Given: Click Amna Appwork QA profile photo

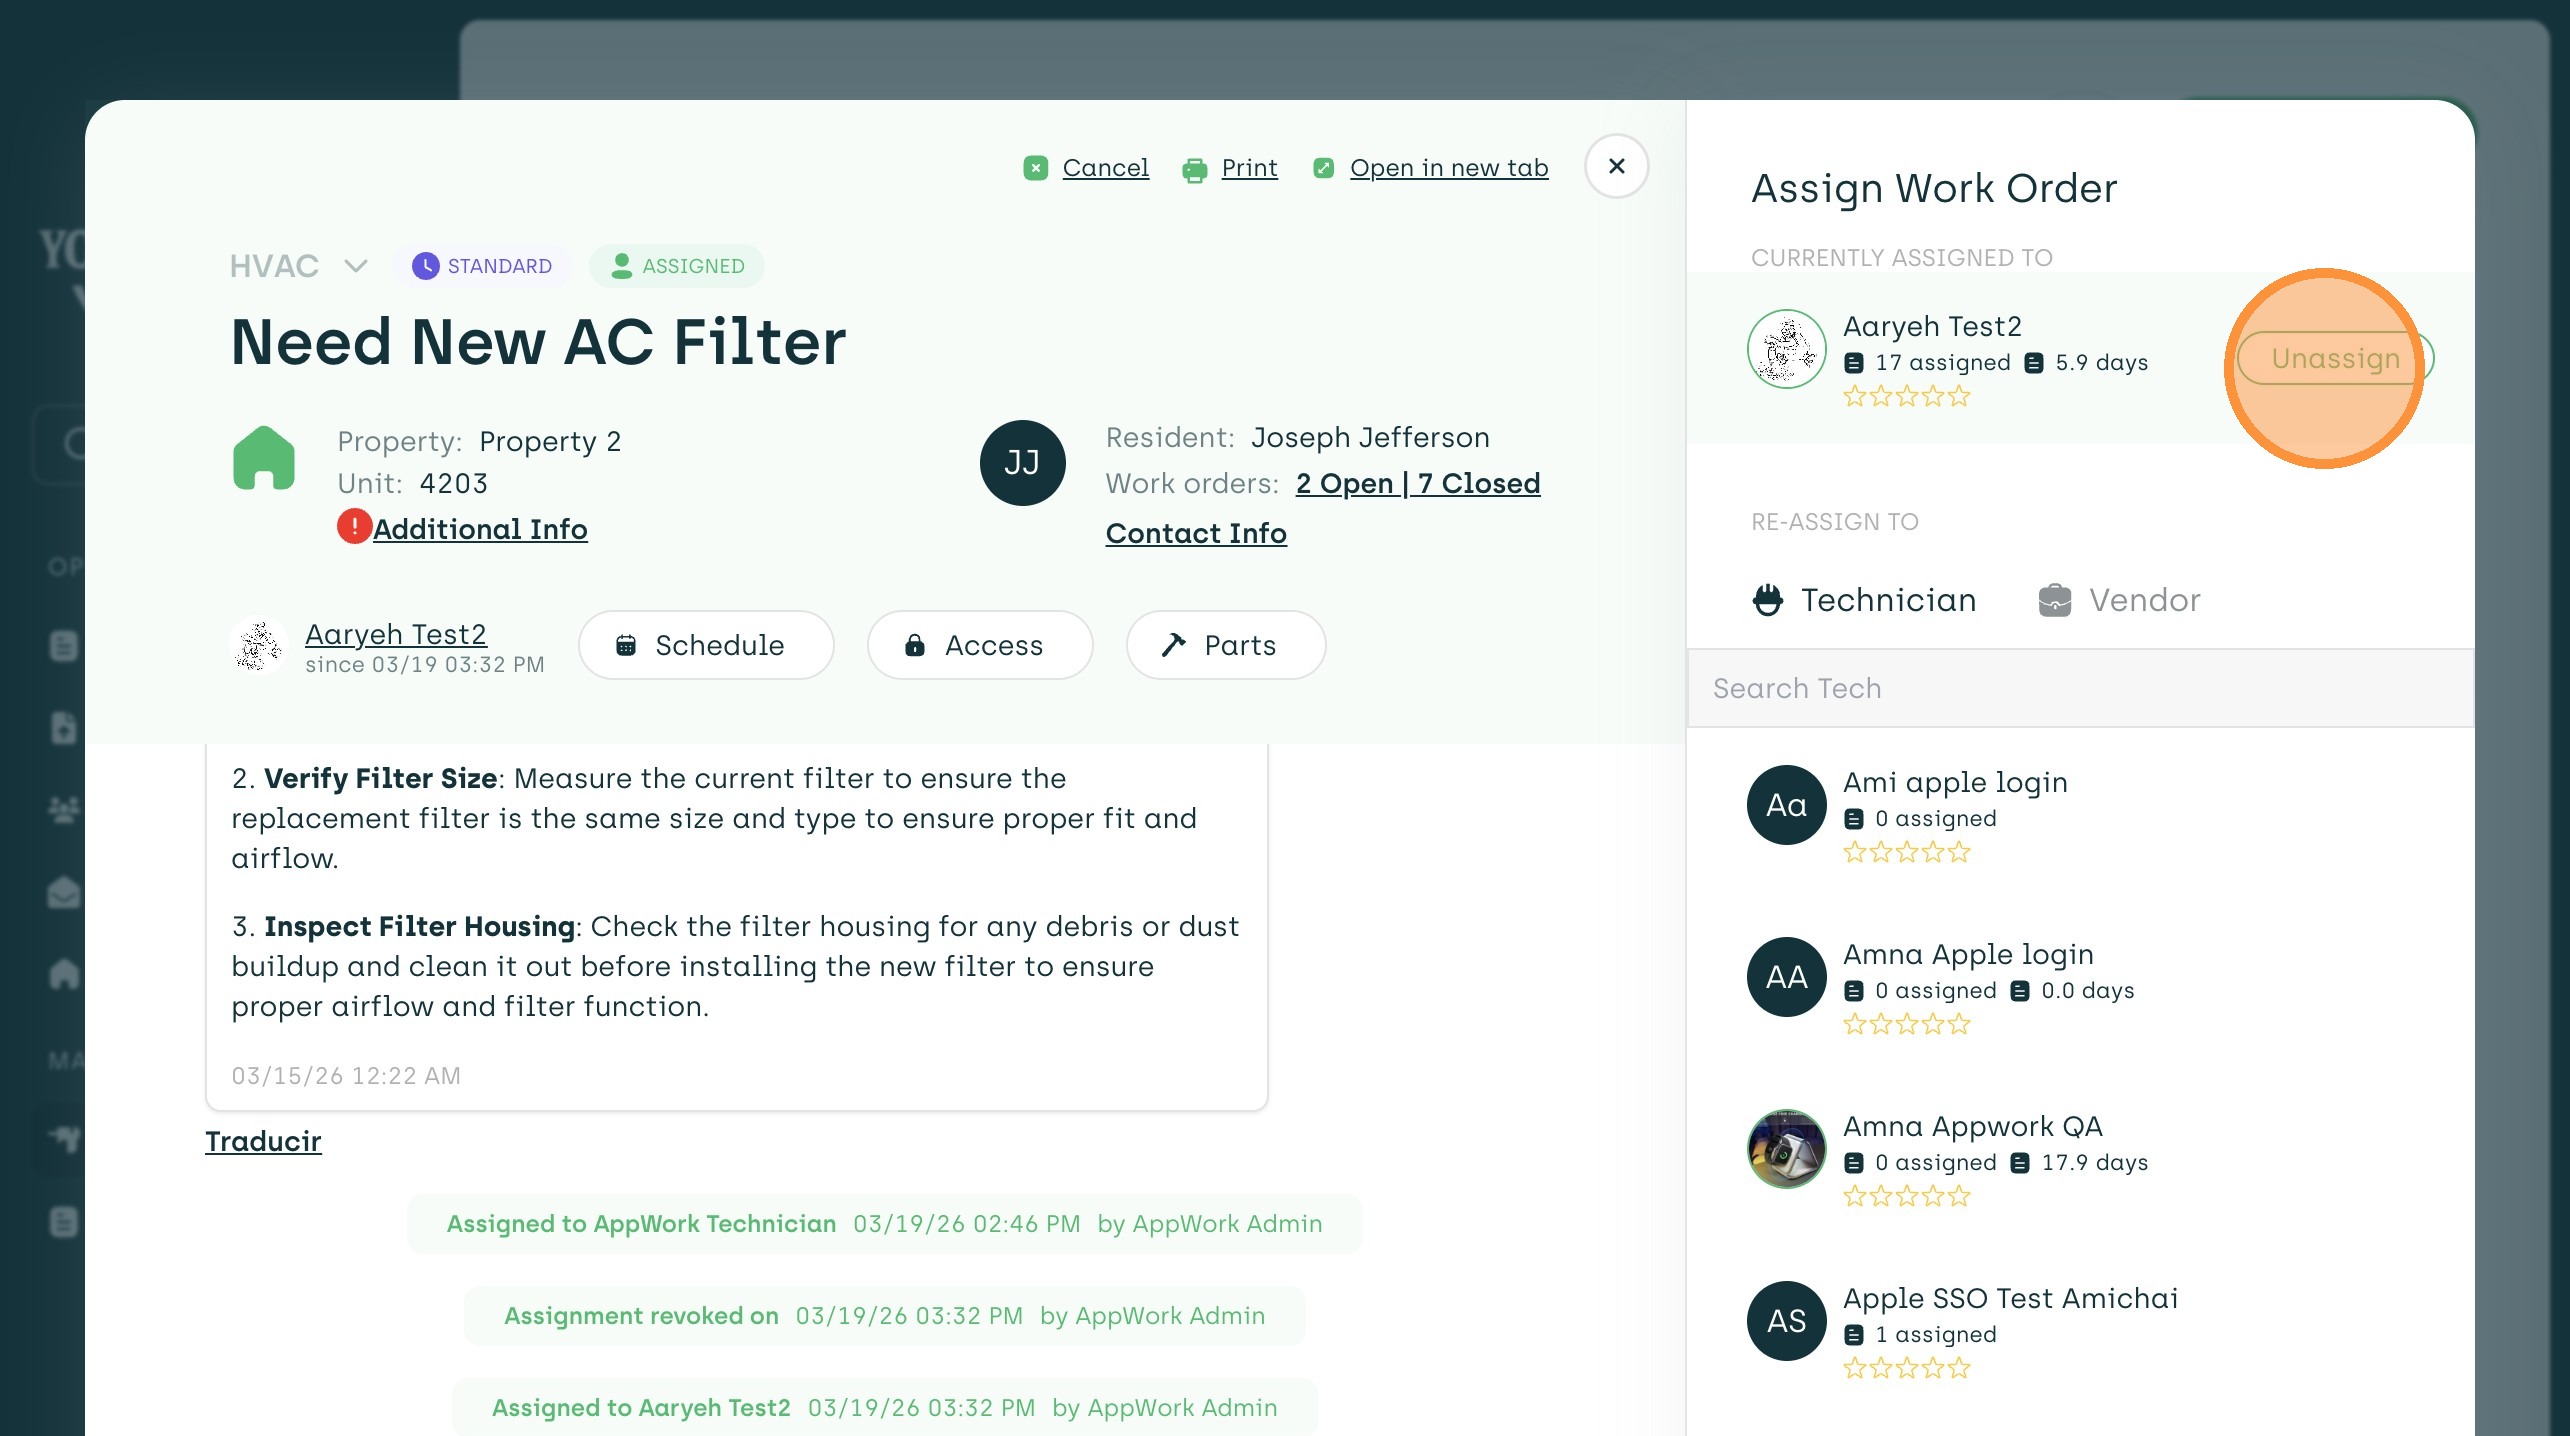Looking at the screenshot, I should tap(1786, 1149).
